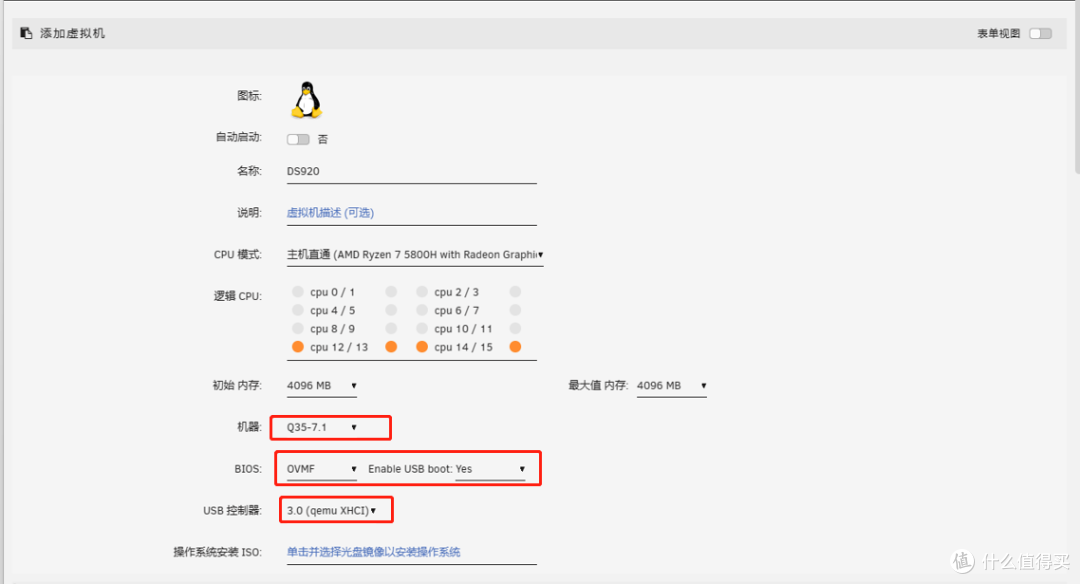
Task: Click the VM description field
Action: [x=411, y=213]
